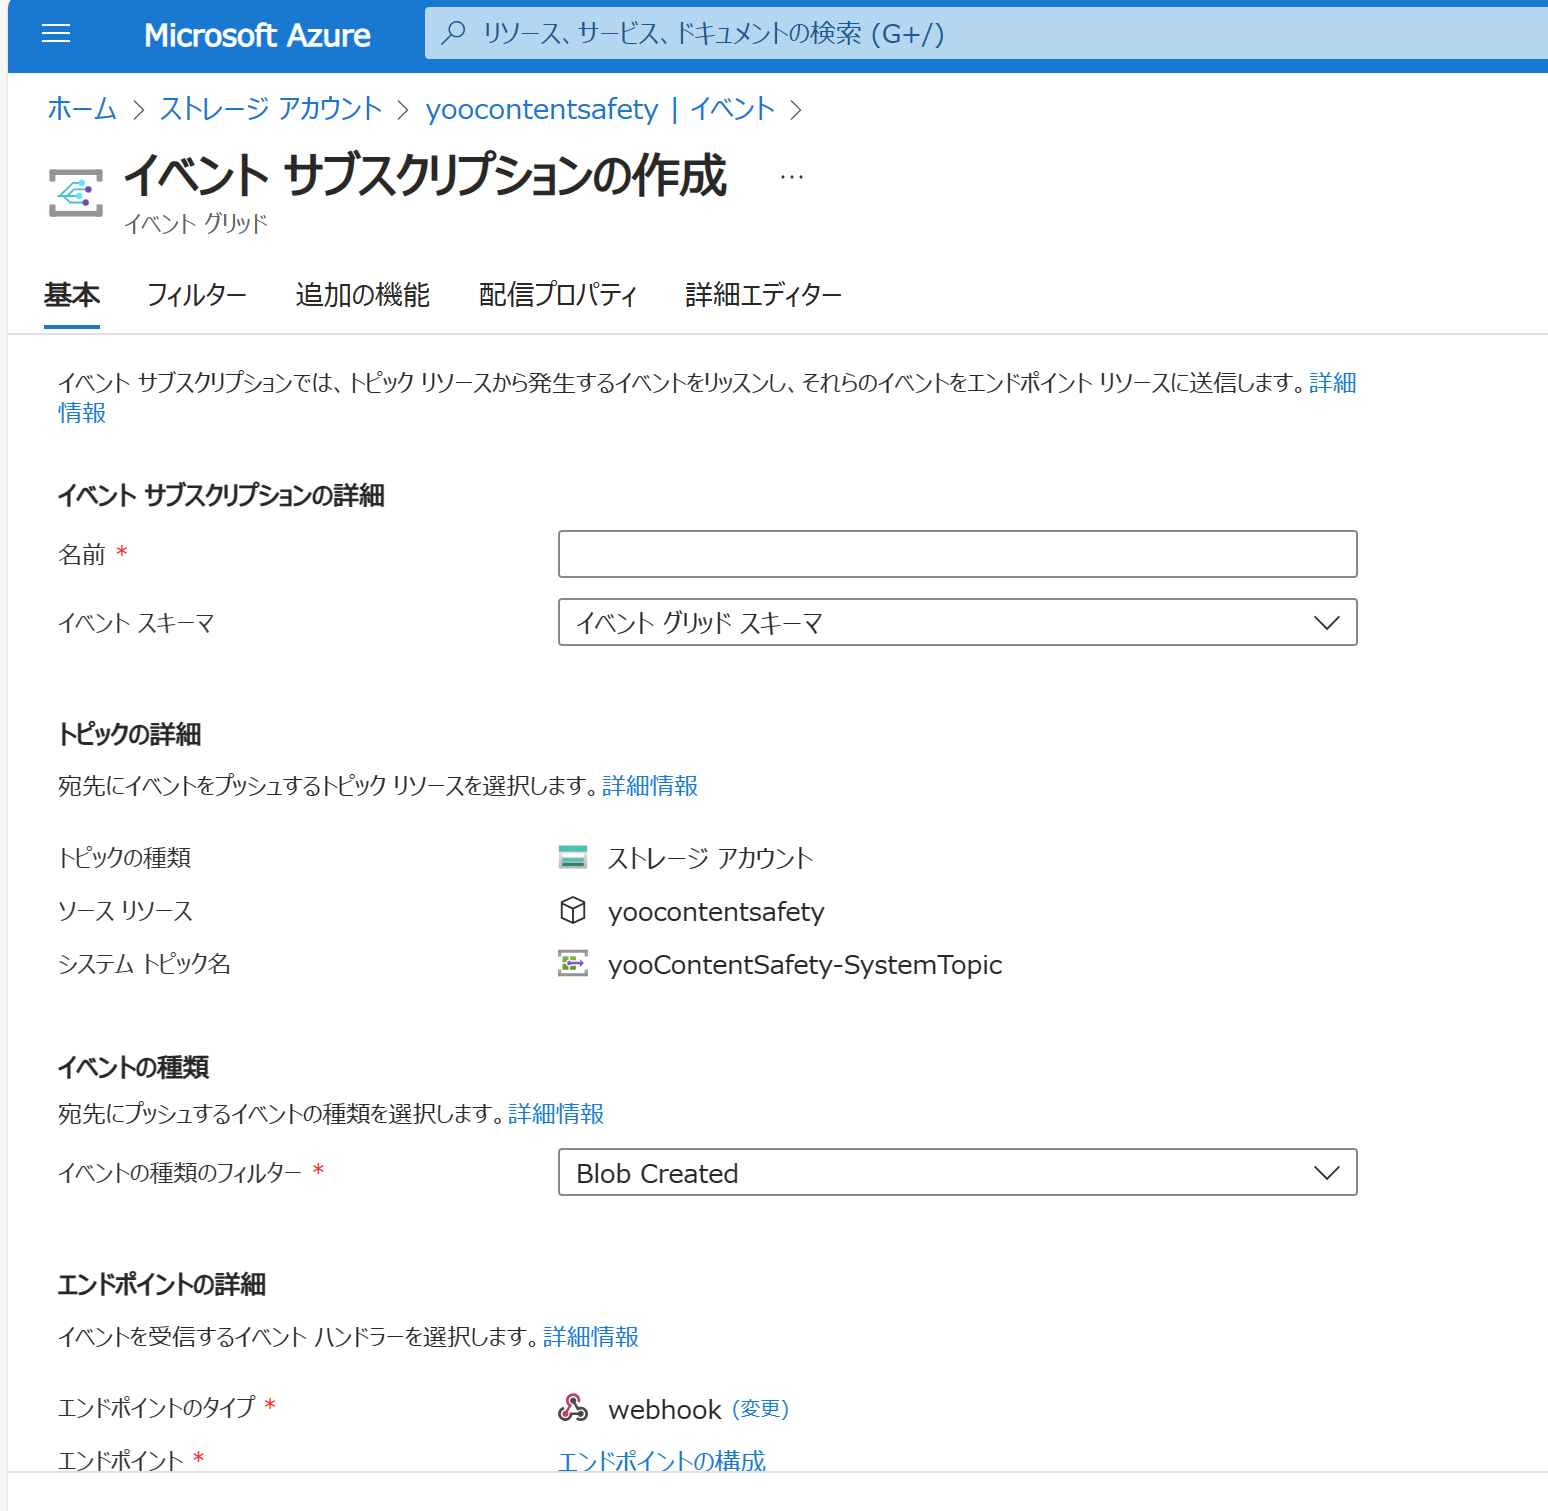Click the last breadcrumb chevron after イベント
Viewport: 1548px width, 1511px height.
tap(796, 109)
